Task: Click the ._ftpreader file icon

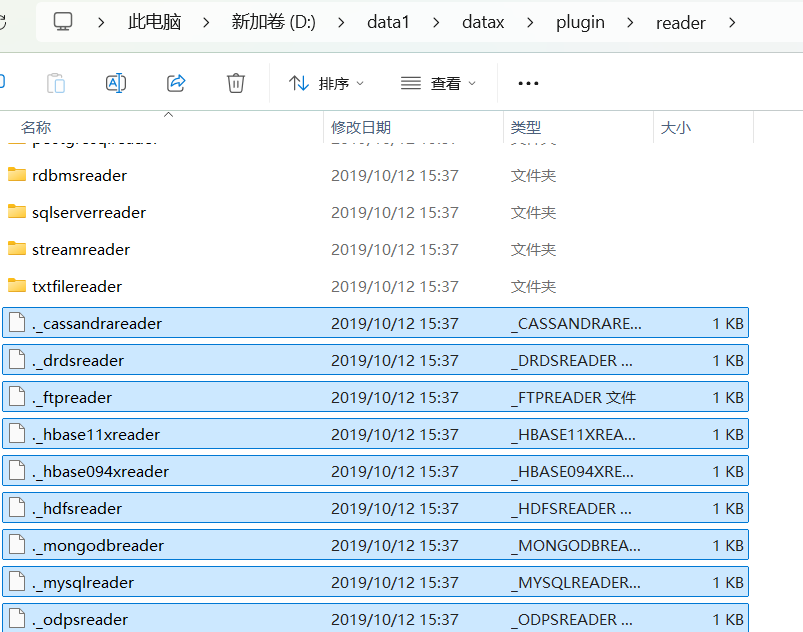Action: point(17,396)
